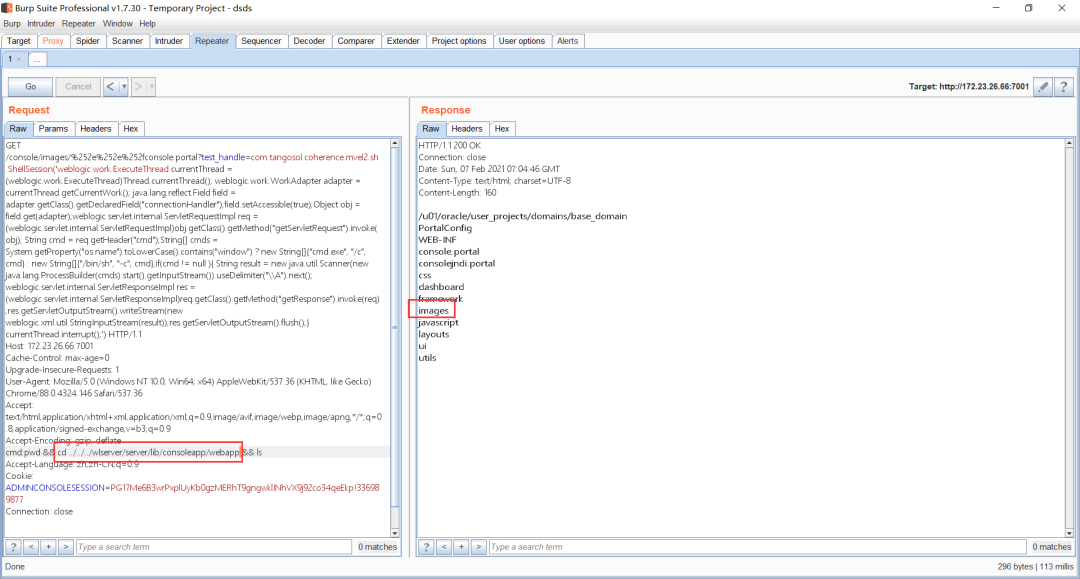
Task: Click the response pane scrollbar up arrow
Action: [1069, 143]
